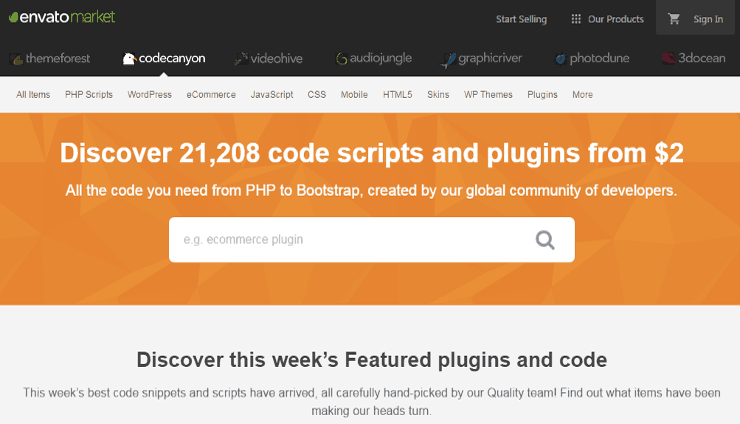Click the VideoHive logo icon

tap(241, 59)
